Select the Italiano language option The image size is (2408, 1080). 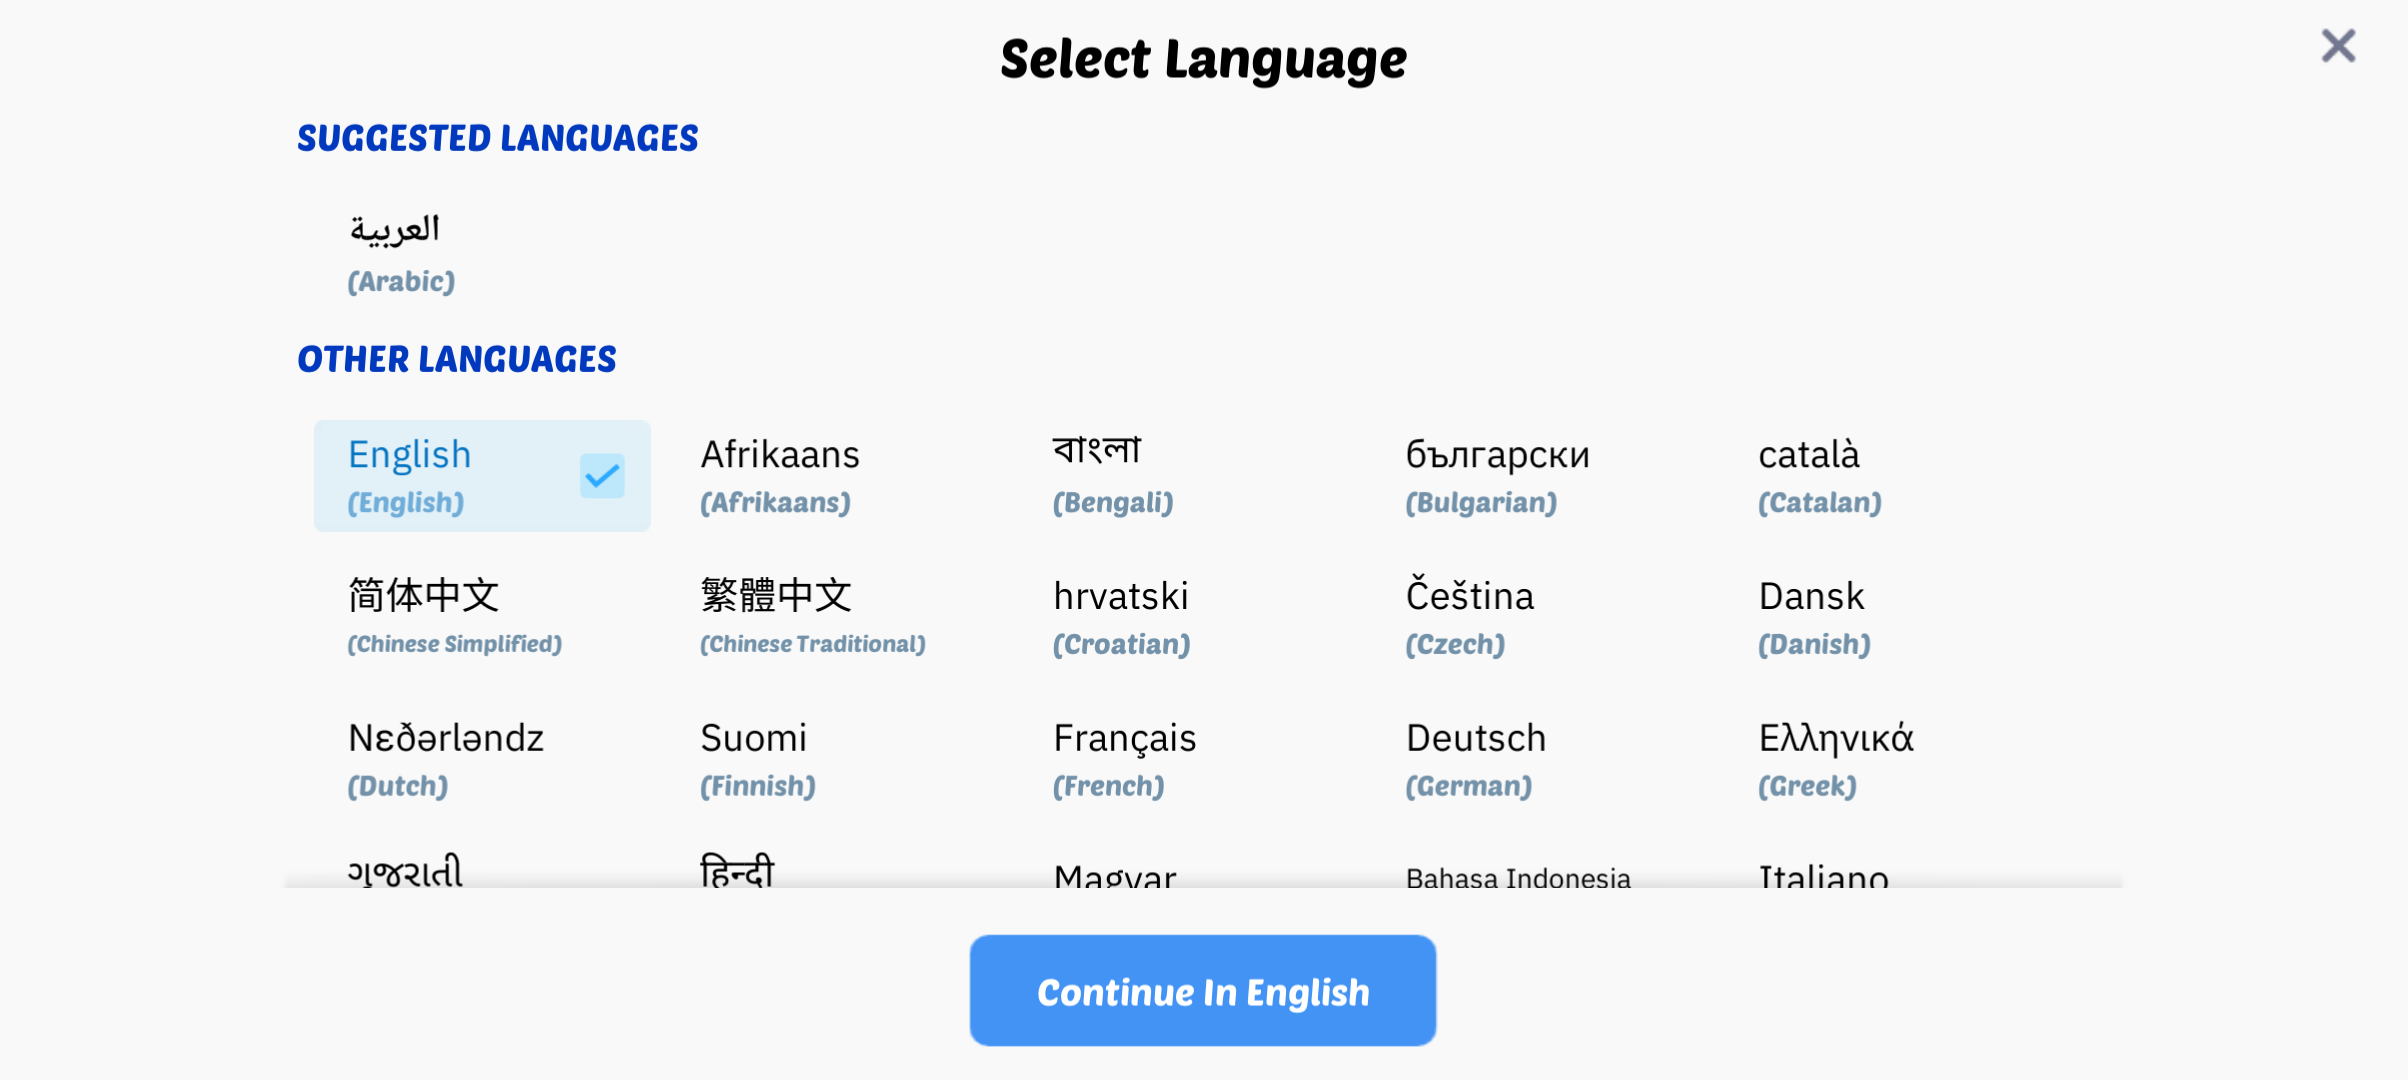(x=1823, y=875)
